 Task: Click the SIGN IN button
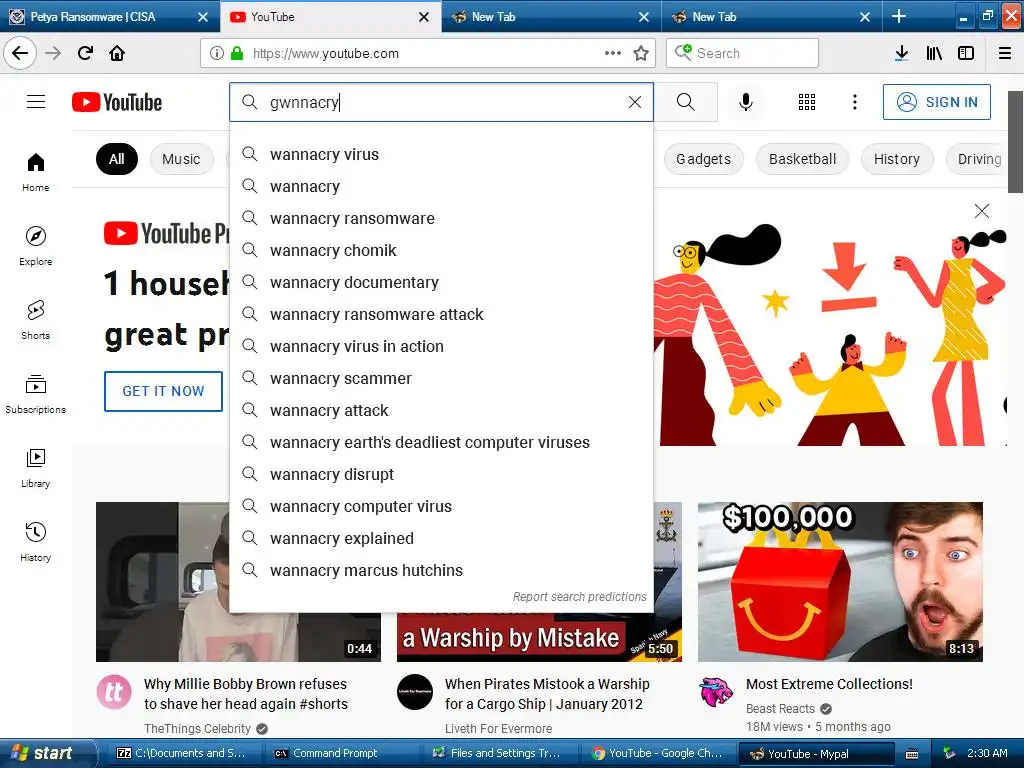[936, 102]
